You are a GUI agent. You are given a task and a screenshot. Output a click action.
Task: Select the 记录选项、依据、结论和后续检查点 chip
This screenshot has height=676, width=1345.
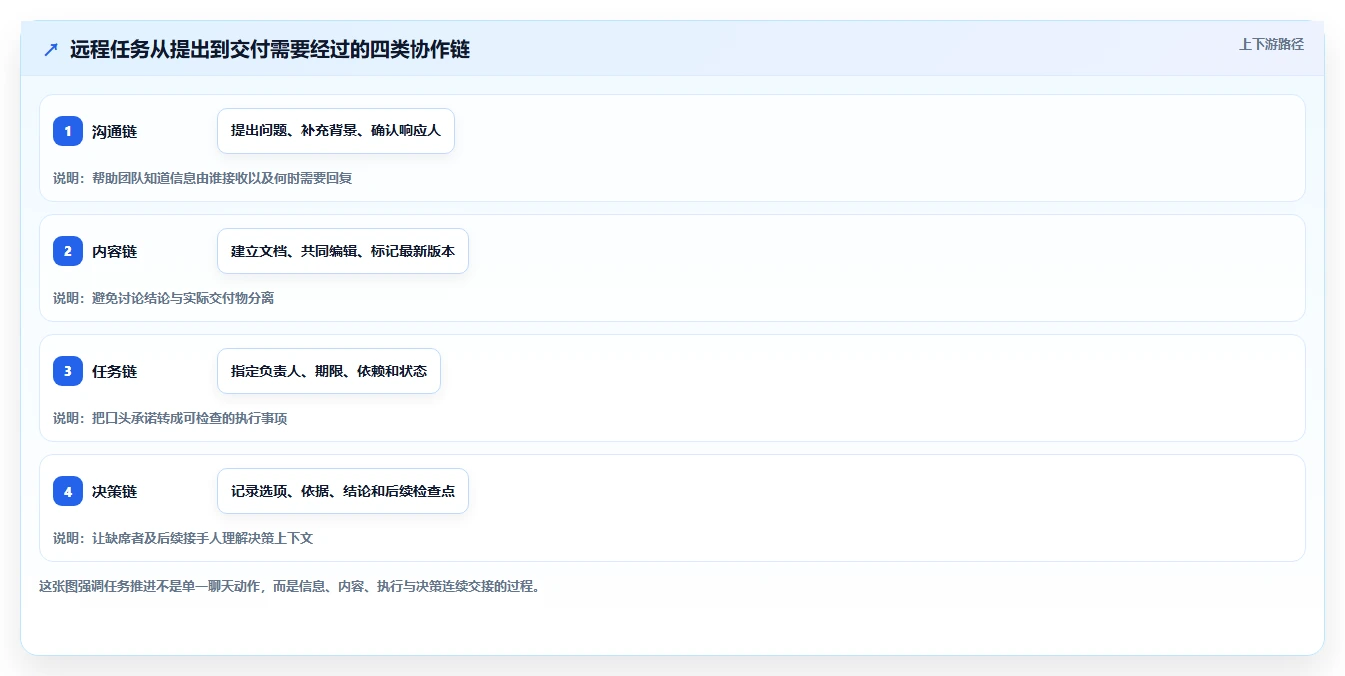[343, 491]
